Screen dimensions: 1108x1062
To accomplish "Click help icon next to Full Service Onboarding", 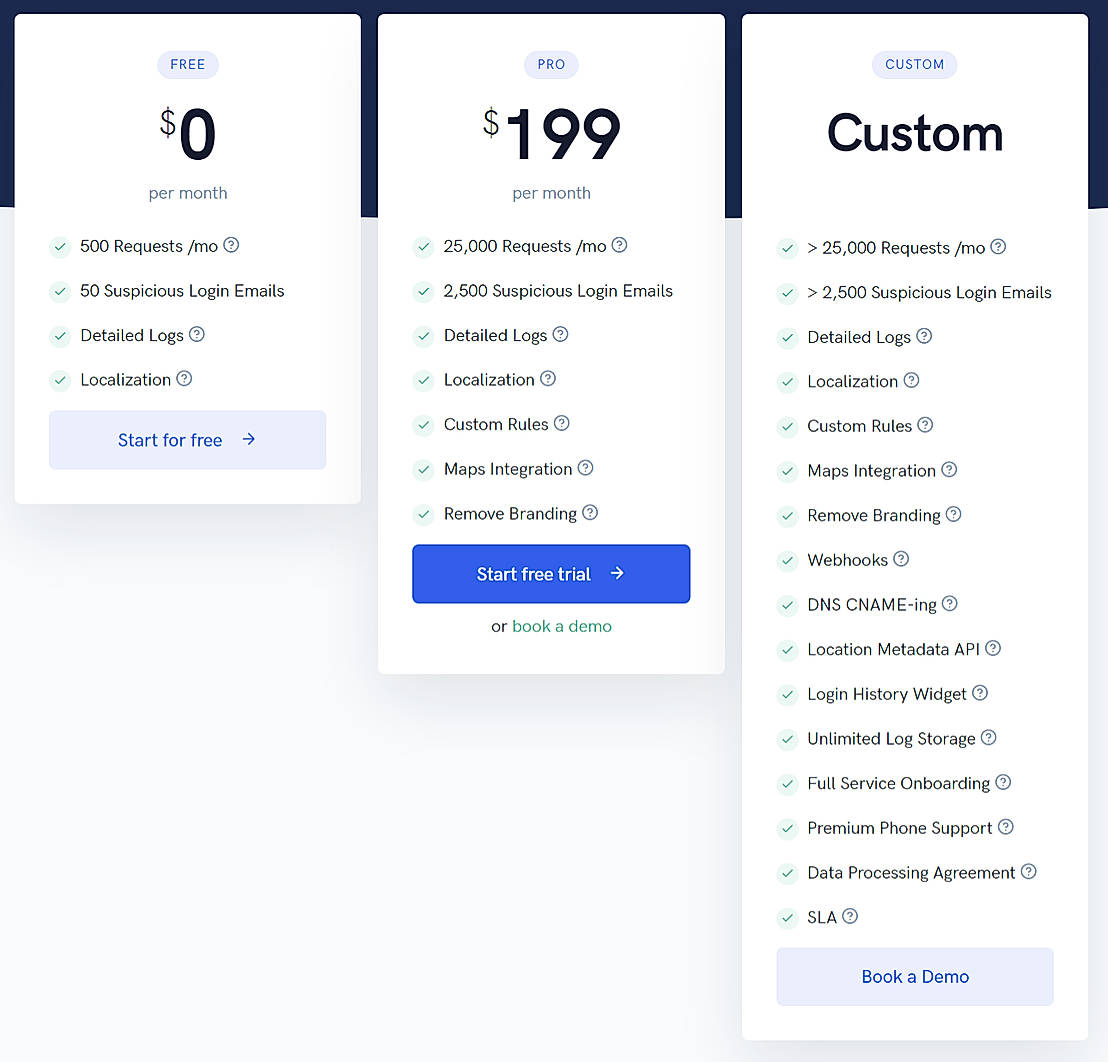I will click(x=1003, y=782).
